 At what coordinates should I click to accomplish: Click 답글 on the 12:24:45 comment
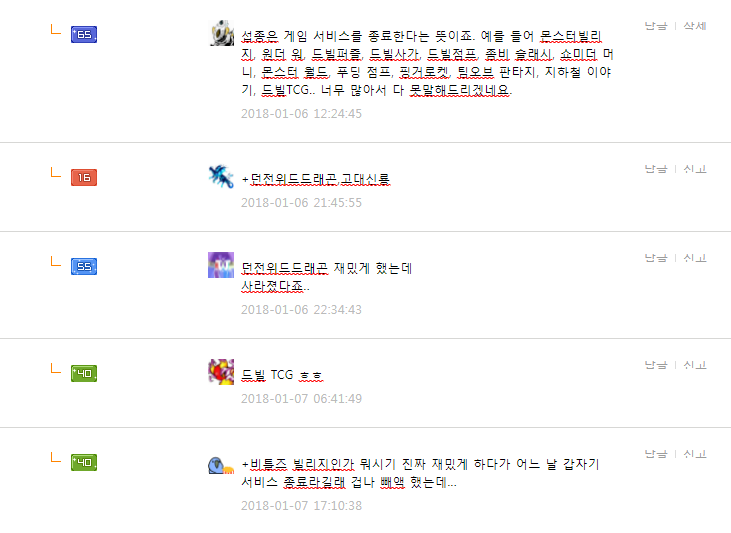point(656,26)
